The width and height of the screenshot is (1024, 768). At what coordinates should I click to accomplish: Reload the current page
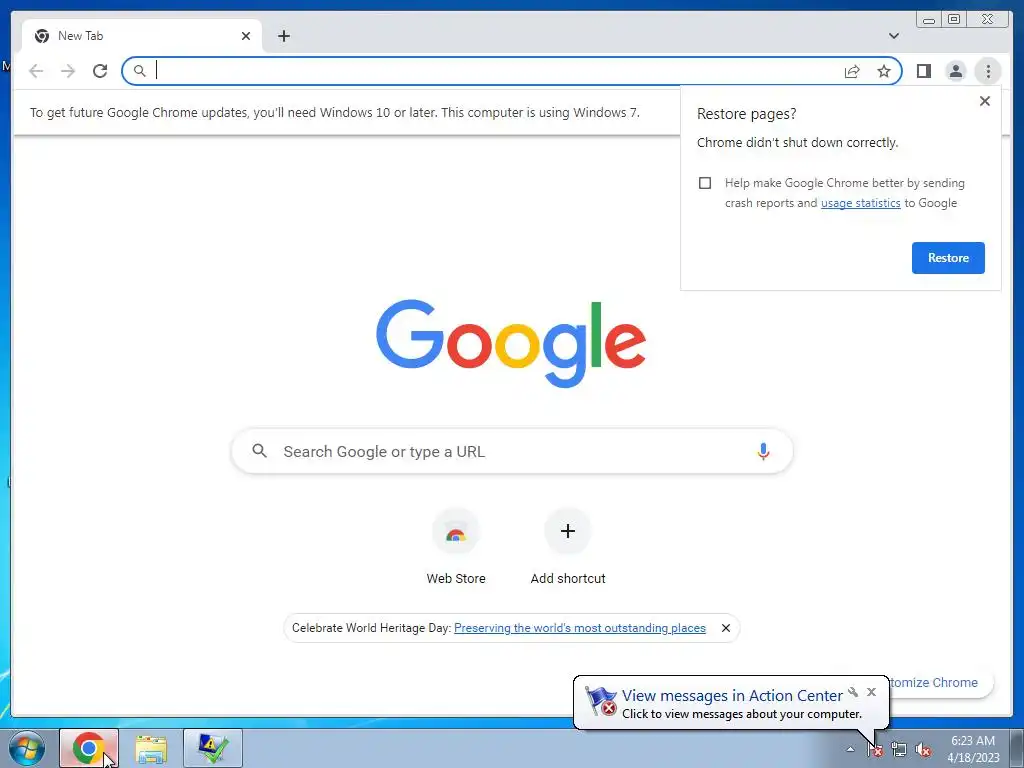click(100, 71)
